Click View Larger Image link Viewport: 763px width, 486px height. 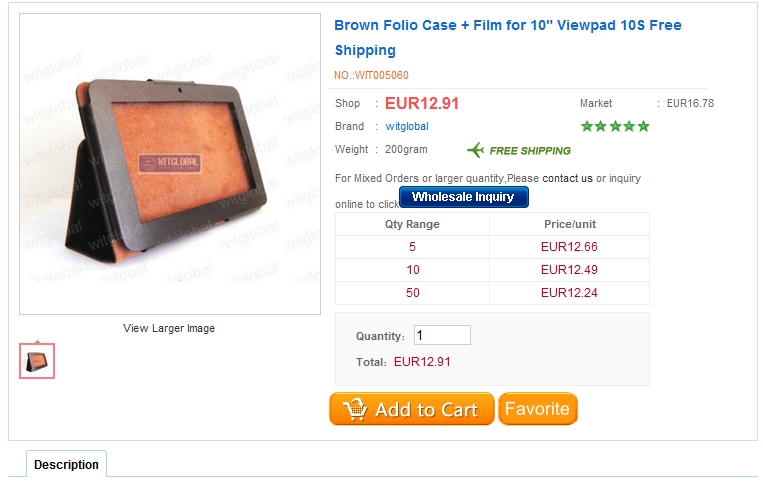[169, 328]
